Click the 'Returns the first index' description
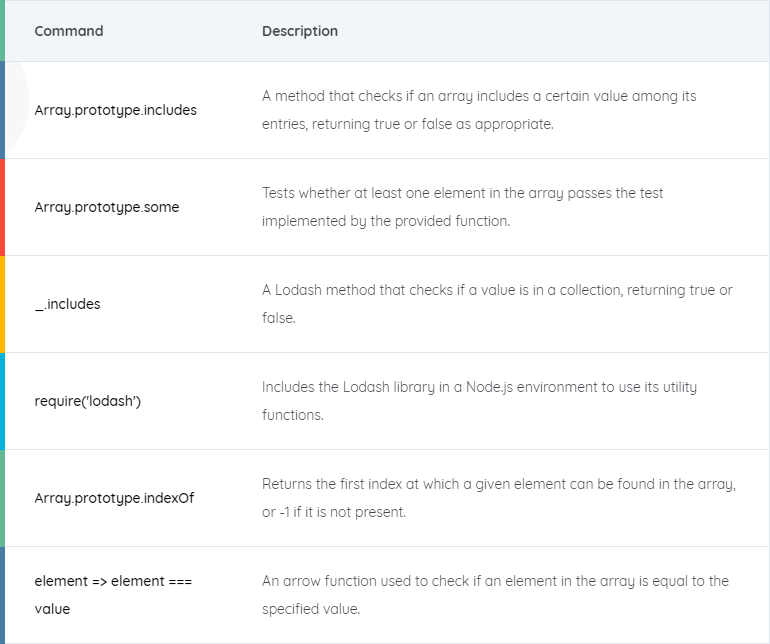Screen dimensions: 770x644 (499, 498)
